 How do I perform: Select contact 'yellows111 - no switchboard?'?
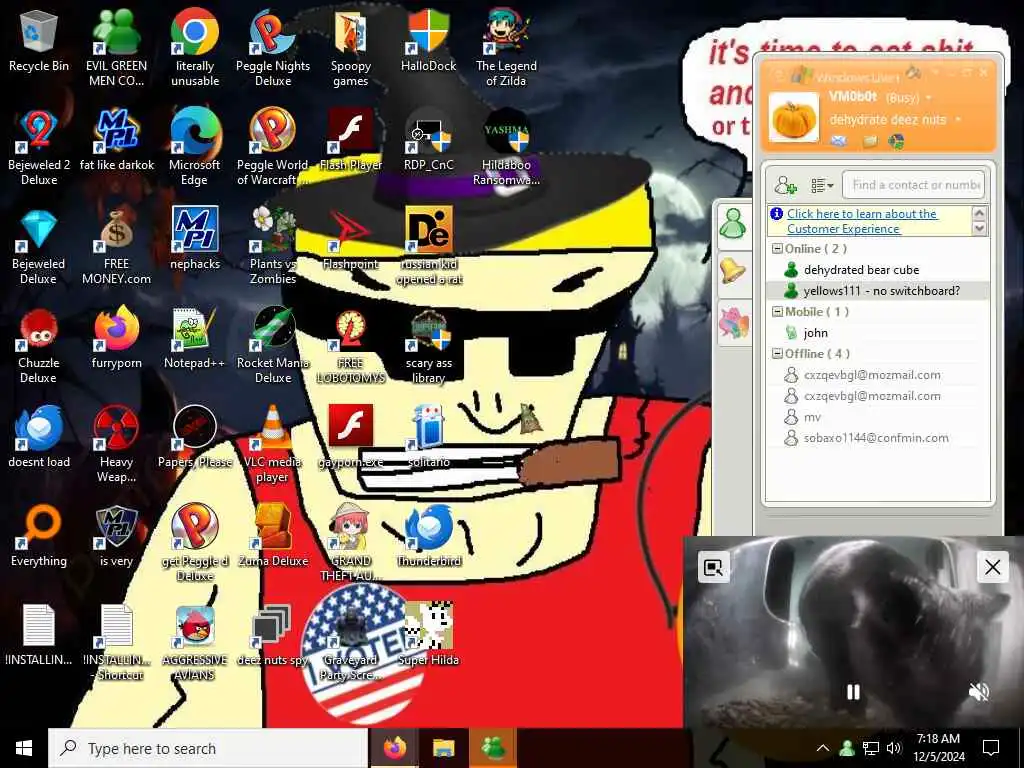[876, 291]
